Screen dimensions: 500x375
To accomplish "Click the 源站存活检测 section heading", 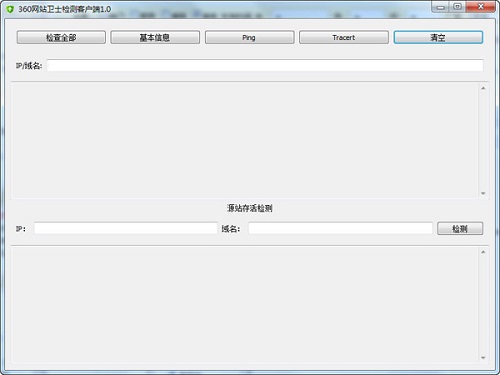I will 250,208.
